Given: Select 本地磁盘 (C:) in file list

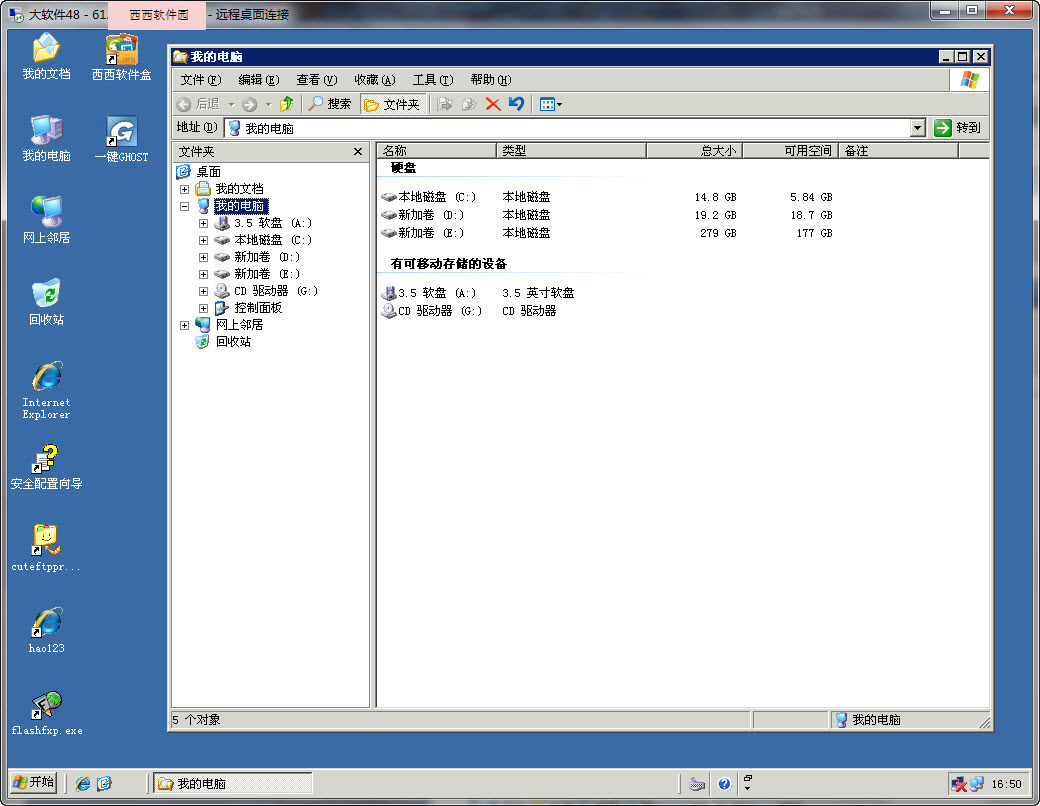Looking at the screenshot, I should (428, 197).
